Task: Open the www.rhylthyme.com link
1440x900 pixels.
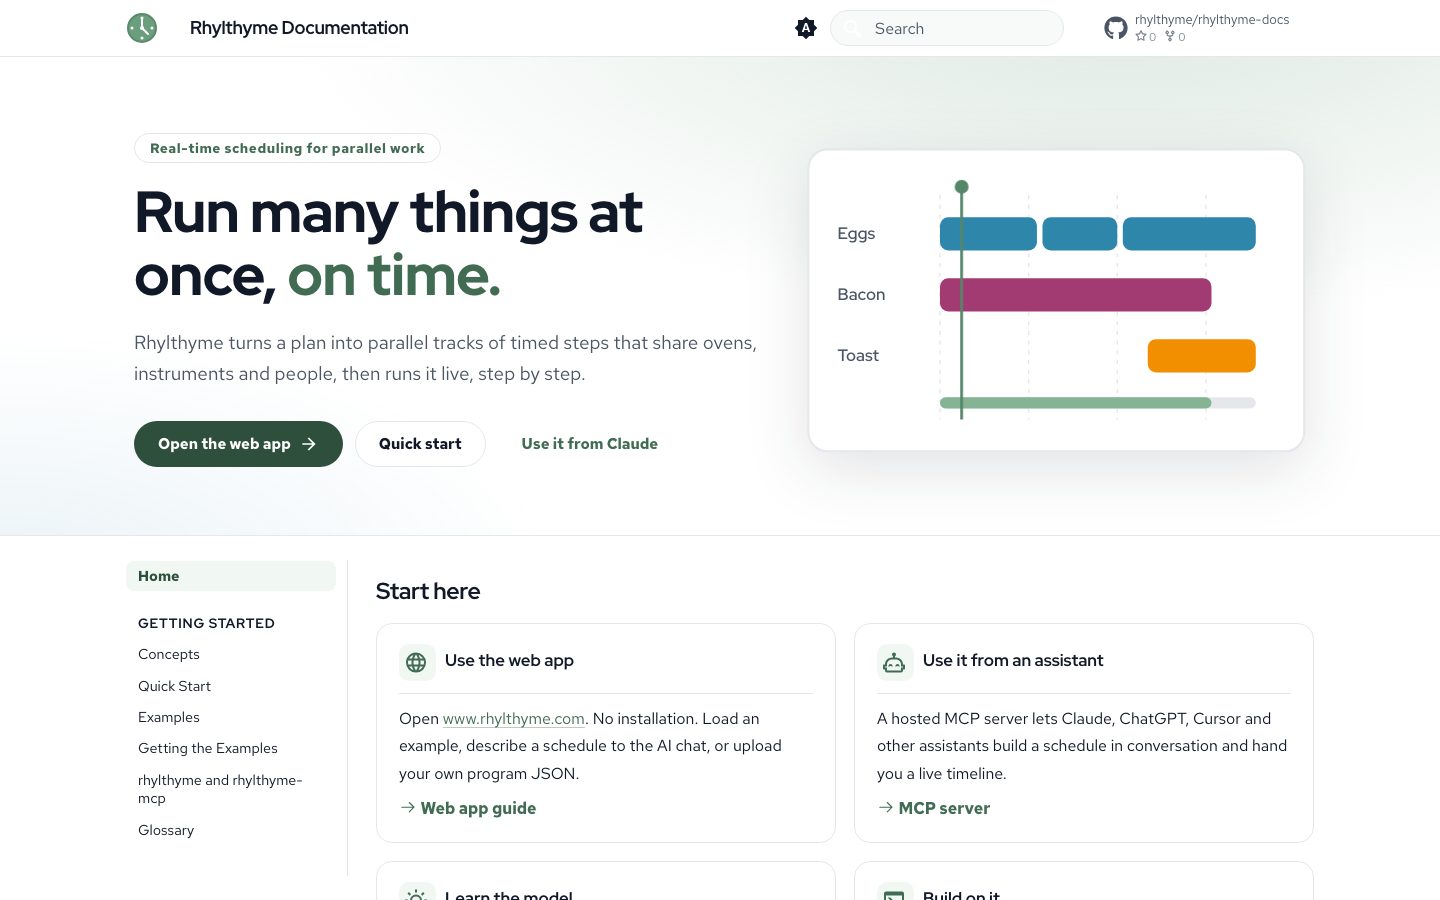Action: click(514, 719)
